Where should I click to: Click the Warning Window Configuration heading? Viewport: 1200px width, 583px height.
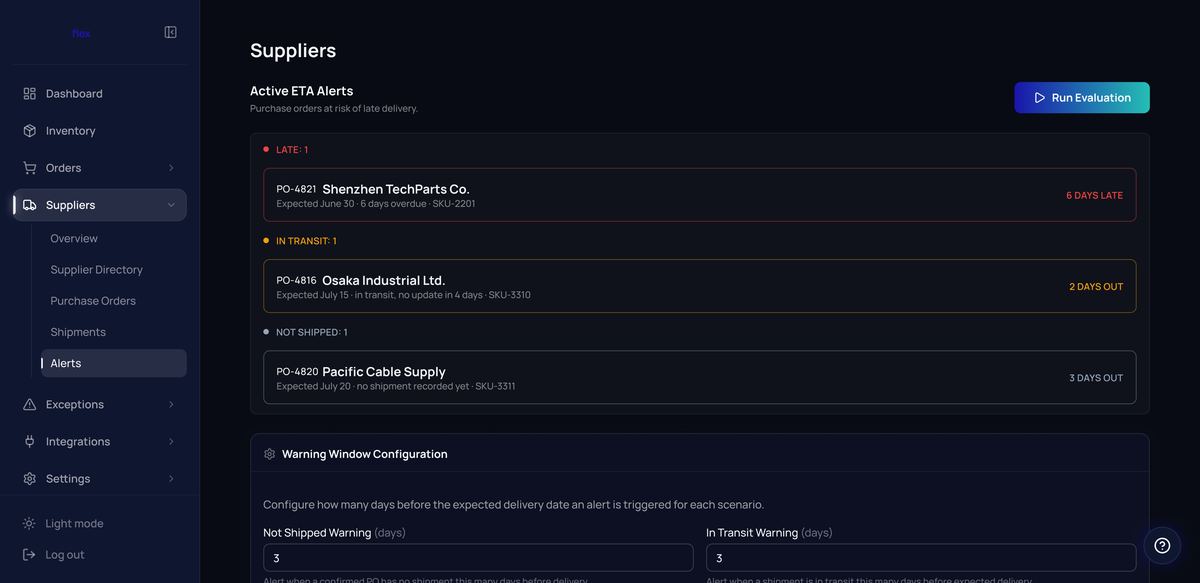[365, 454]
